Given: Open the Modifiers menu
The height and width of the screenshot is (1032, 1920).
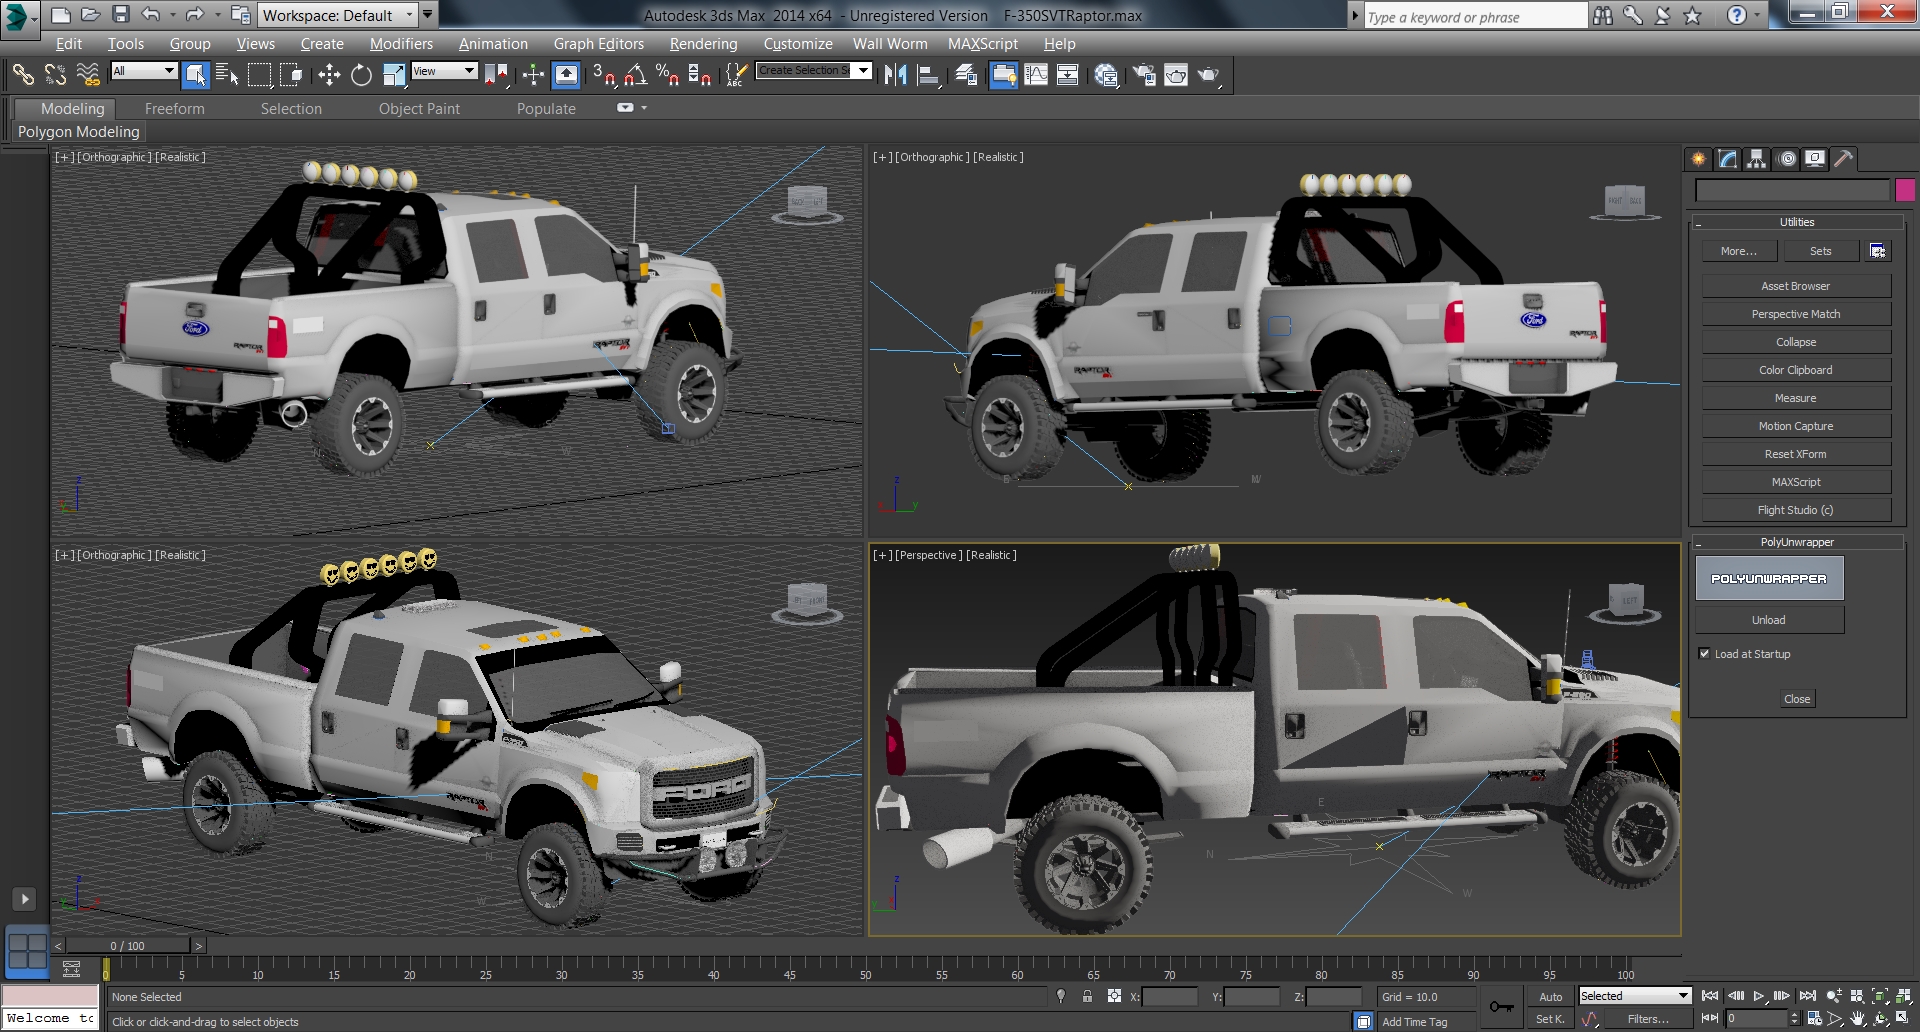Looking at the screenshot, I should [401, 44].
